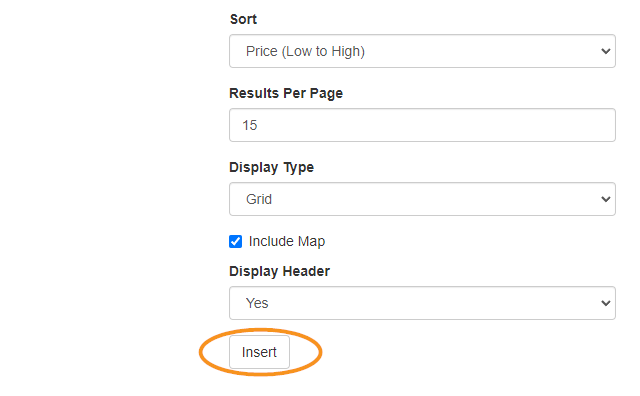Screen dimensions: 640x396
Task: Click the value 15 in Results Per Page
Action: (x=250, y=125)
